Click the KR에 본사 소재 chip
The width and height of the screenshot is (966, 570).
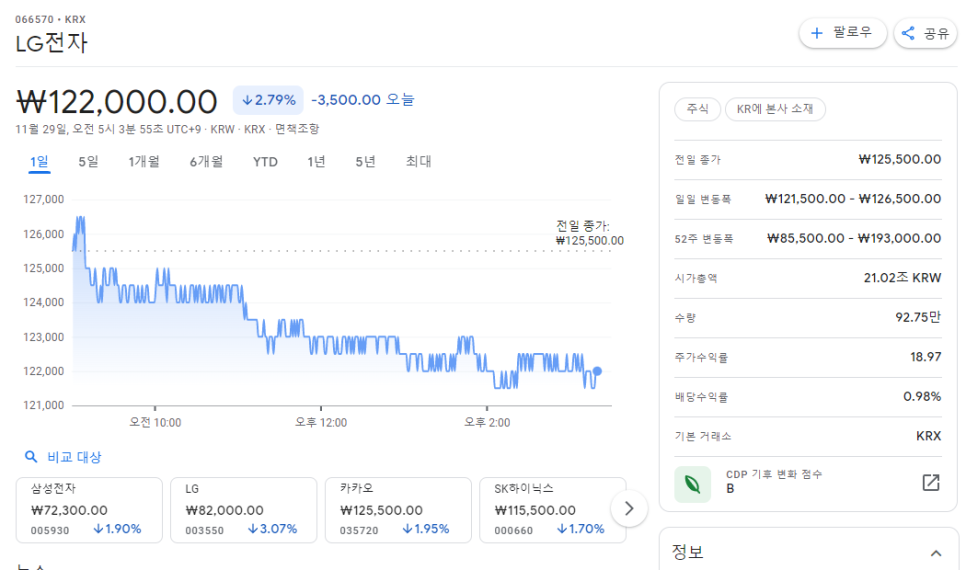(x=775, y=109)
